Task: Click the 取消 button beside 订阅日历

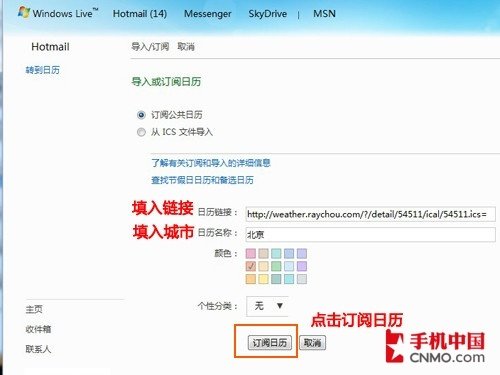Action: tap(313, 343)
